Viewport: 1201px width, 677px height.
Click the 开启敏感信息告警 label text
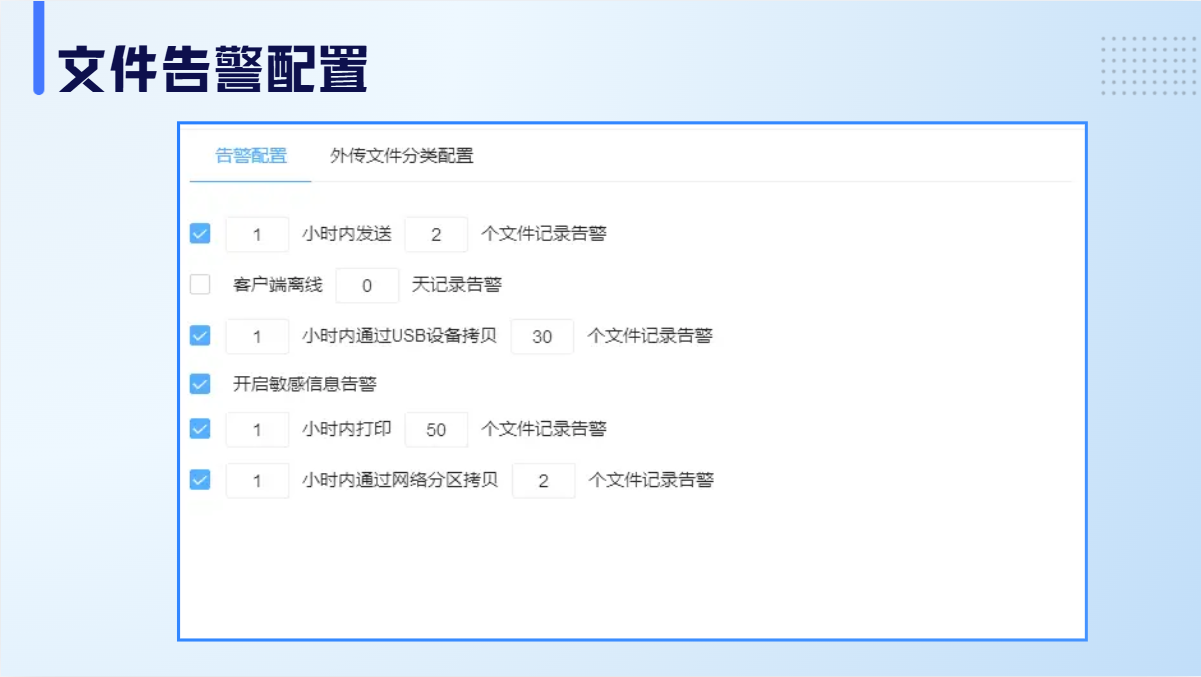click(304, 384)
